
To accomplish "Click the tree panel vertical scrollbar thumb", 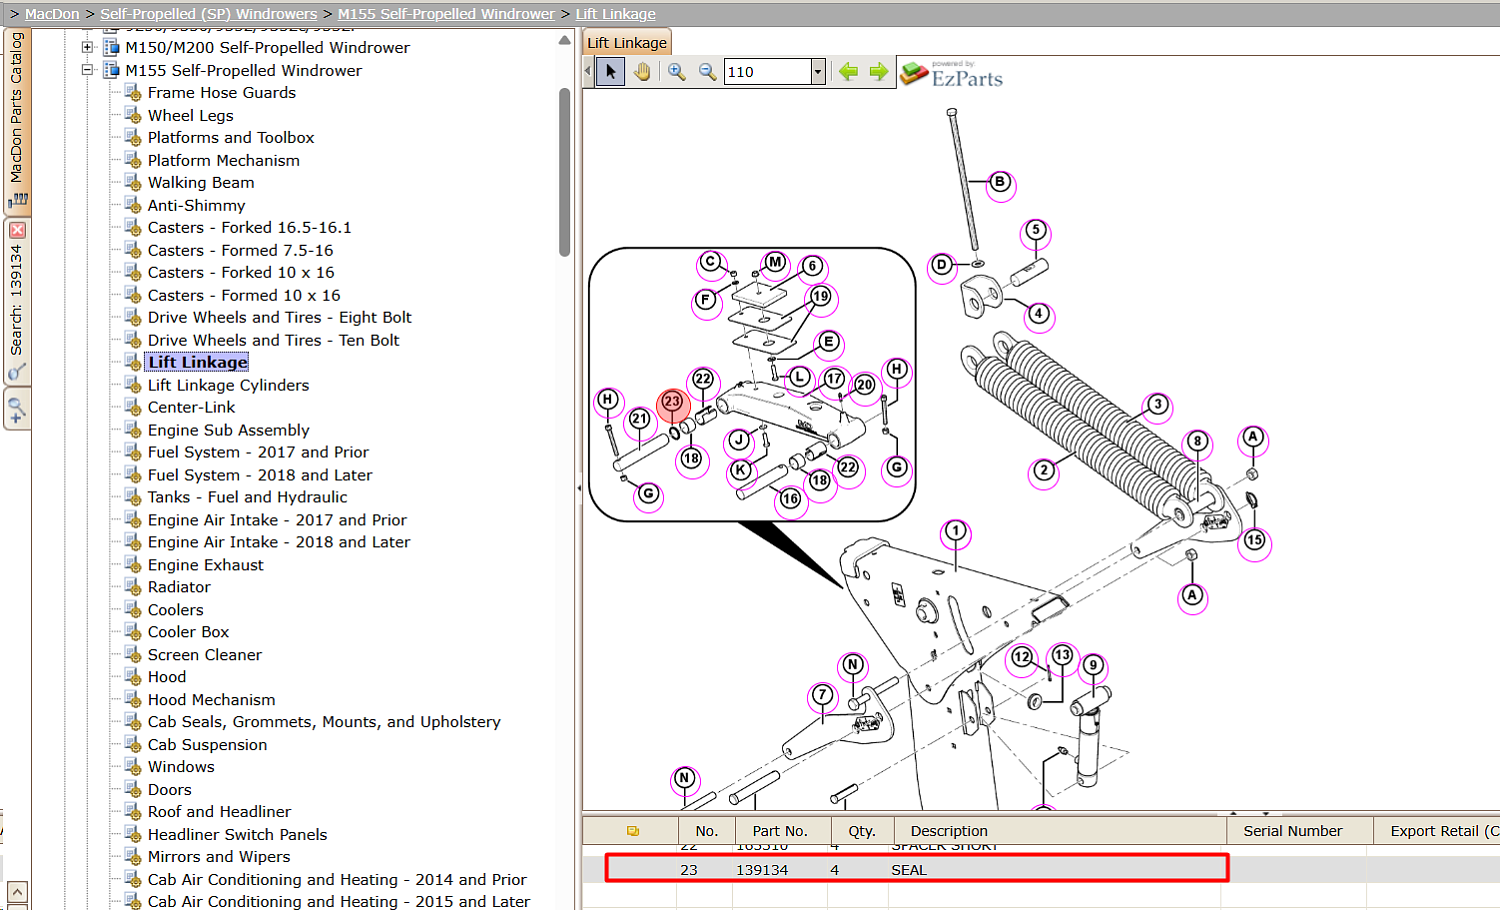I will click(564, 172).
